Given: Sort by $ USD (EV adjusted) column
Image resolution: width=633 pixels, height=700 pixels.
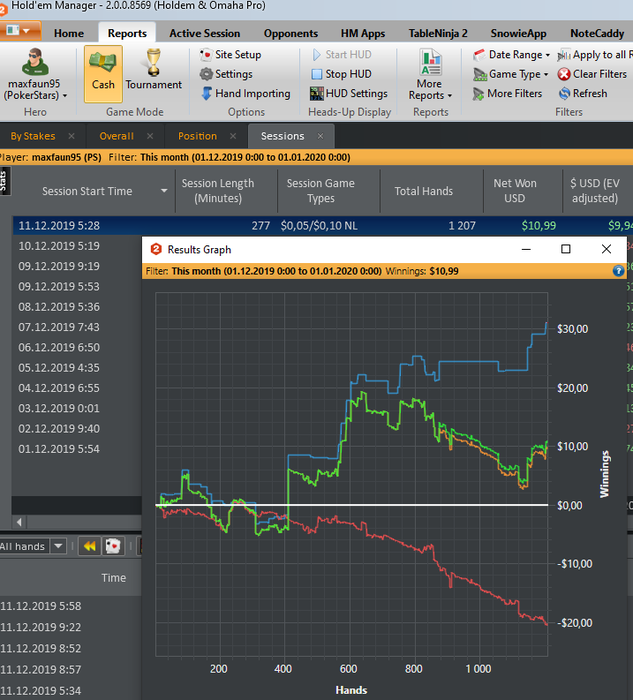Looking at the screenshot, I should pos(595,191).
